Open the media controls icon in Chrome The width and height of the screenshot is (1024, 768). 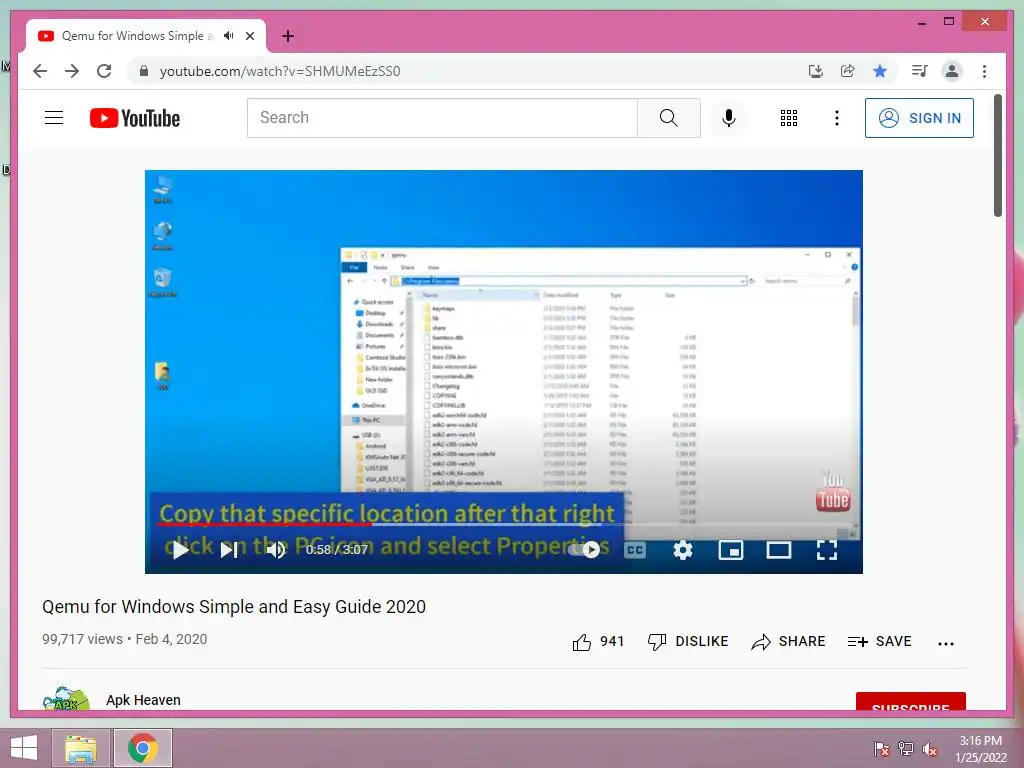(x=920, y=71)
